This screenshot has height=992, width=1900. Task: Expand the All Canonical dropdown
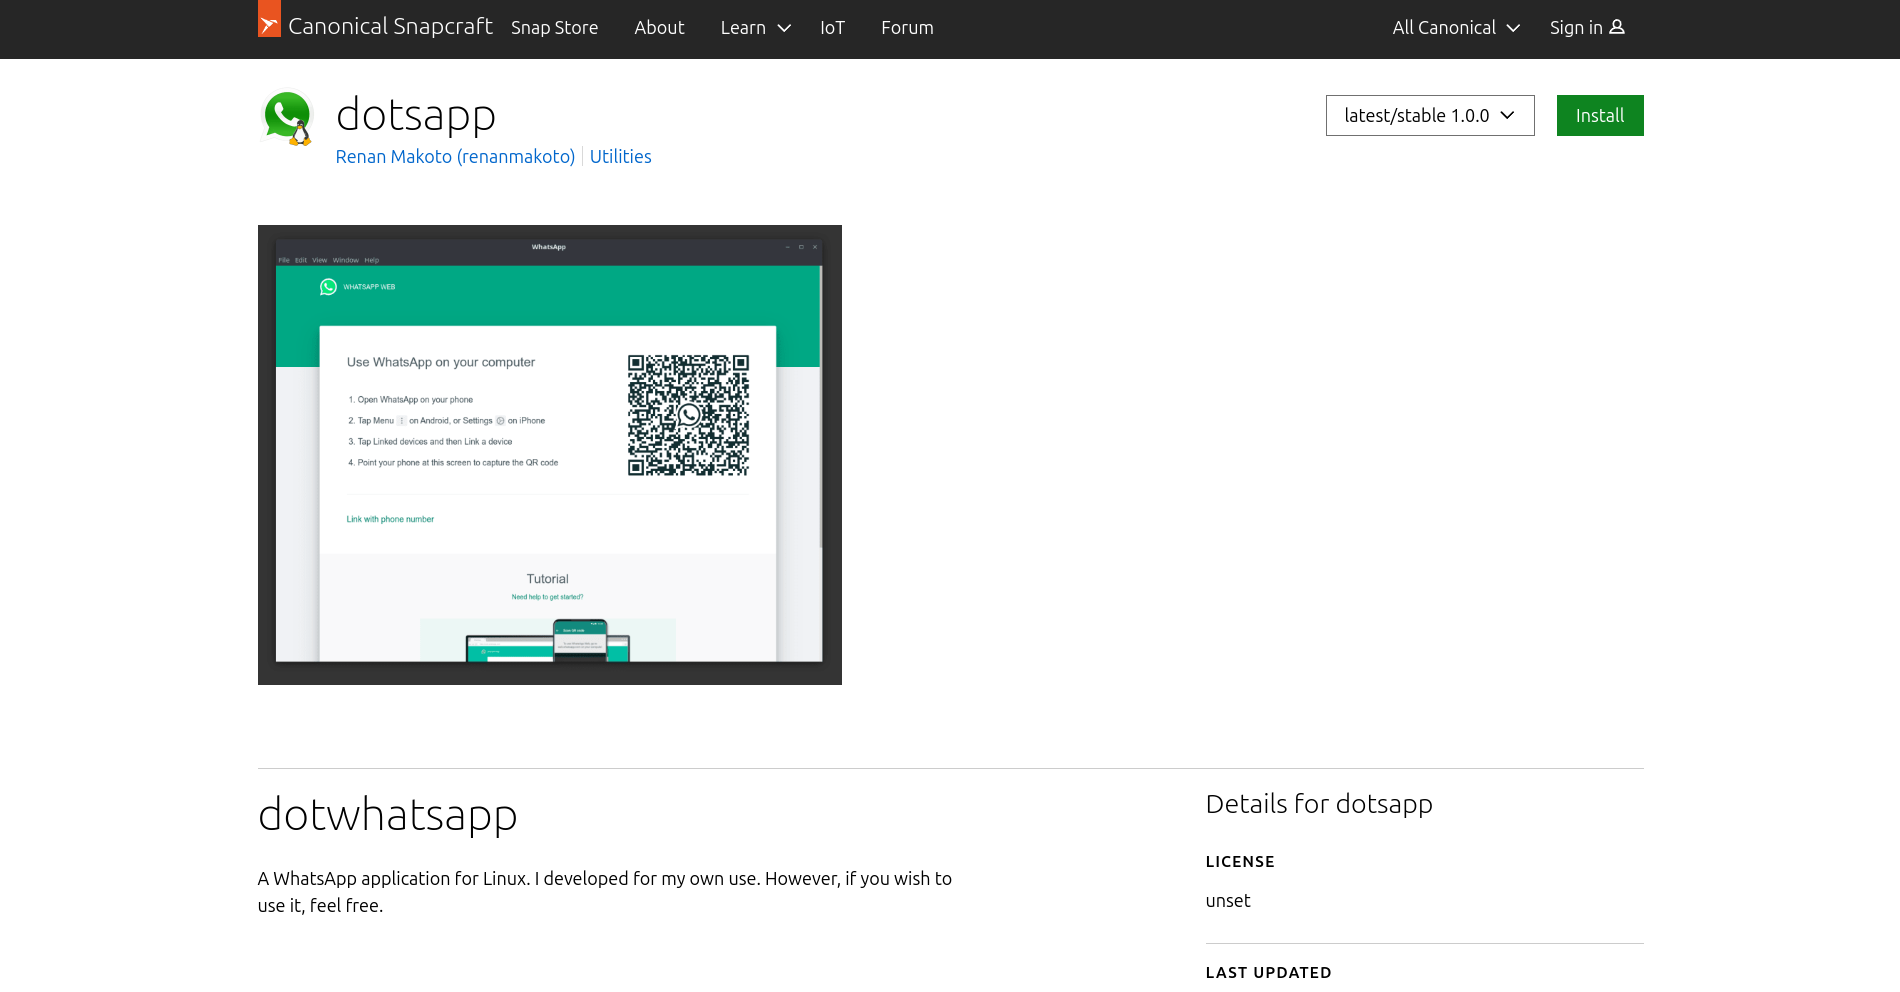coord(1456,28)
